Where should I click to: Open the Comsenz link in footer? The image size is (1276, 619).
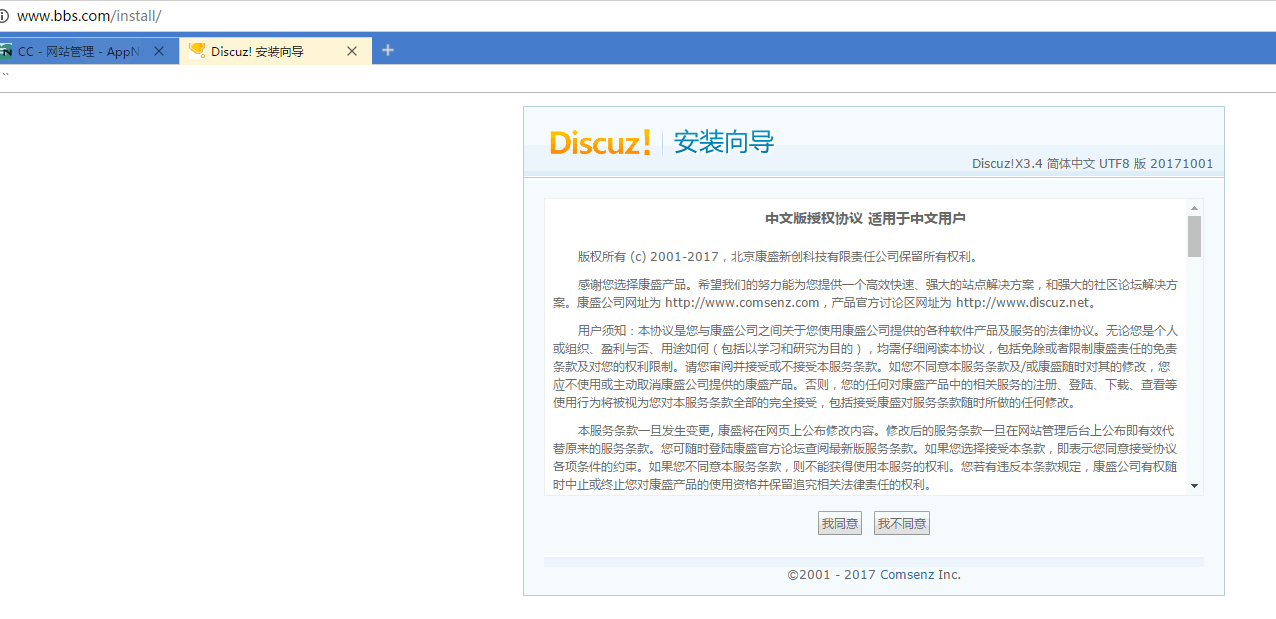click(x=907, y=575)
